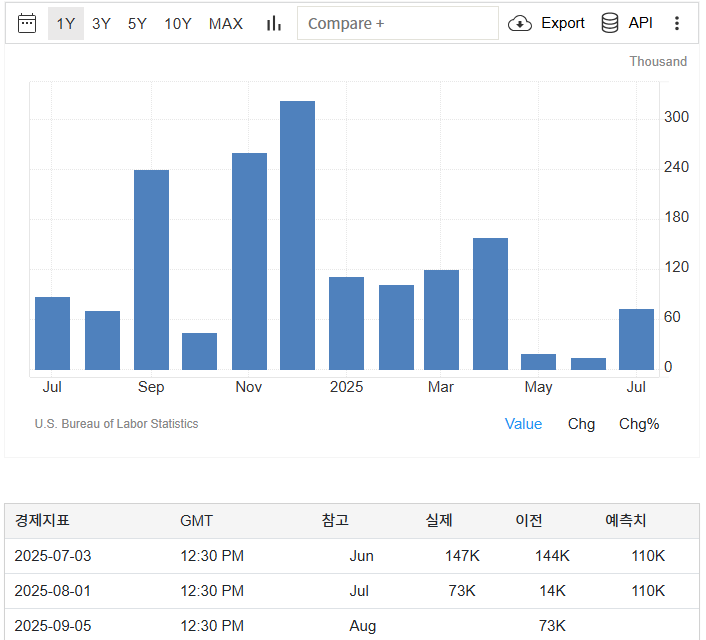
Task: Select the 1Y time range
Action: 66,23
